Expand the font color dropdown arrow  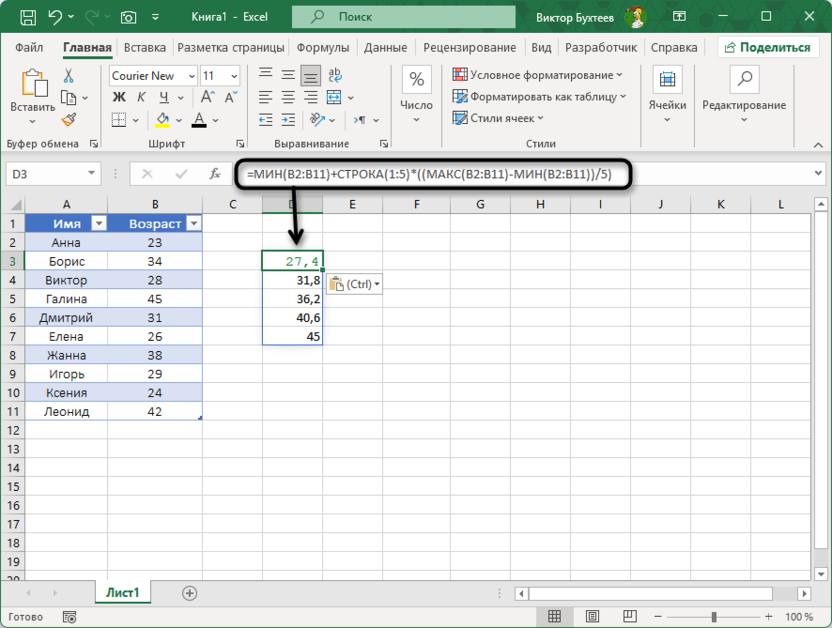pos(214,121)
